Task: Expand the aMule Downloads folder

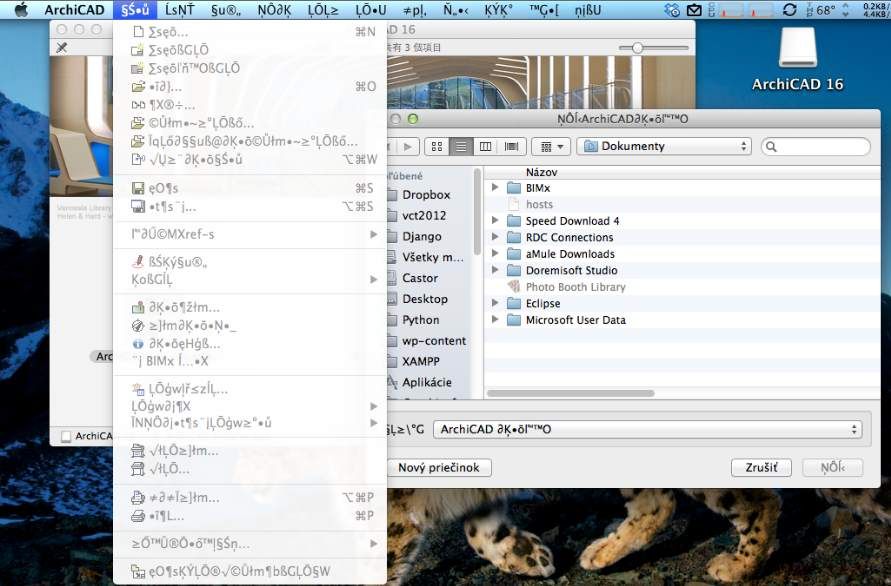Action: tap(495, 253)
